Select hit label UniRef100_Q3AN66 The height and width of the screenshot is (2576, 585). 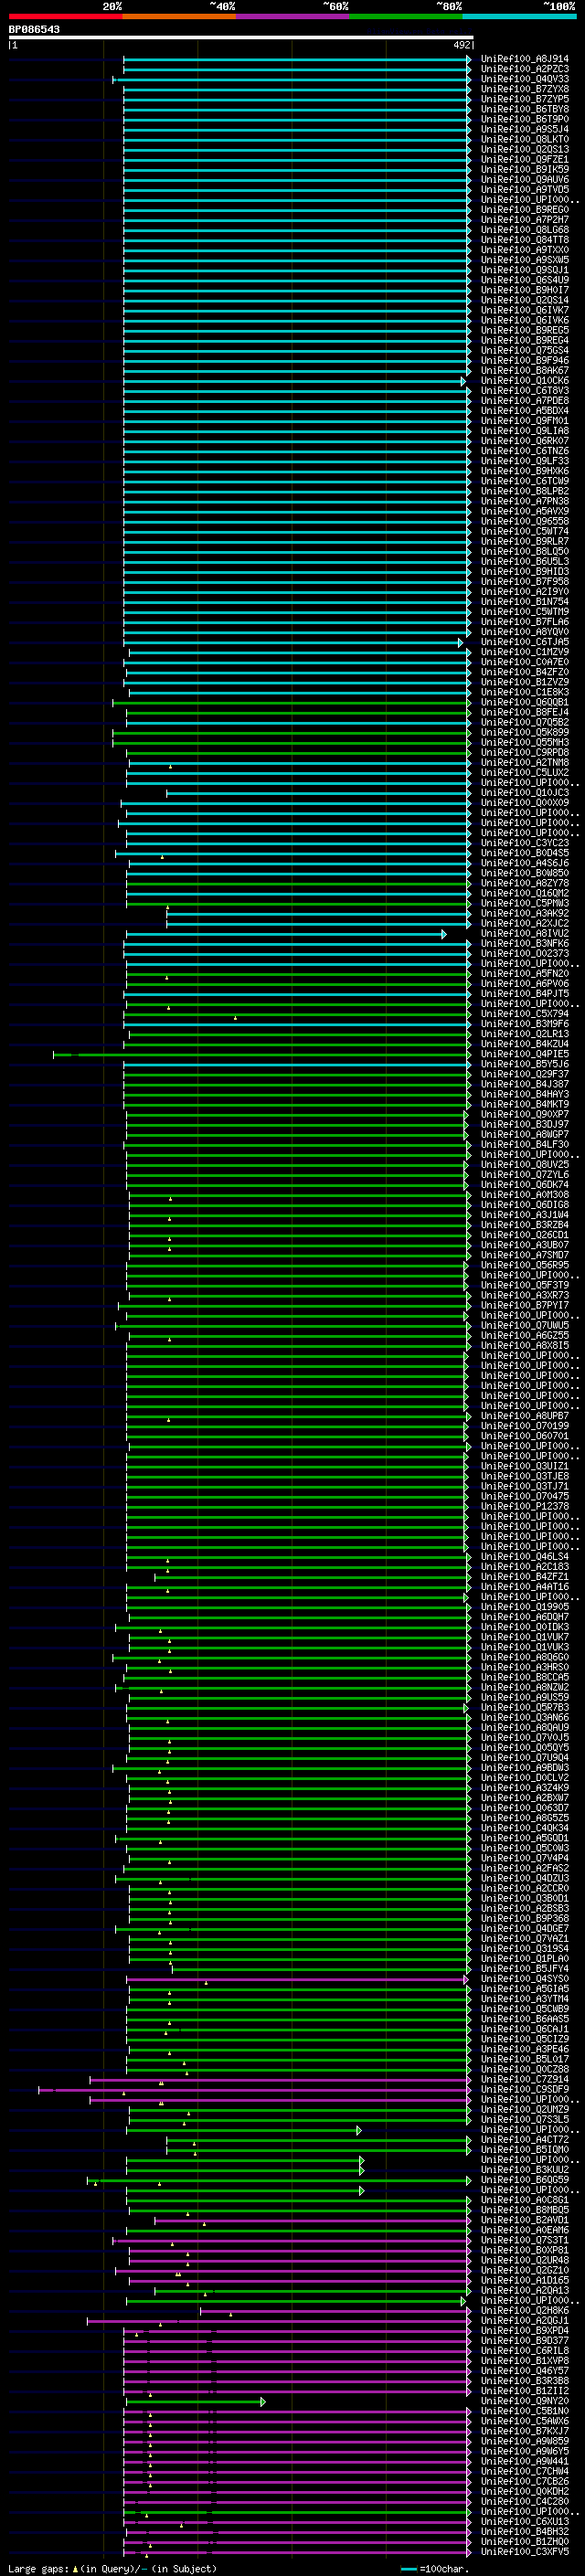tap(524, 1718)
